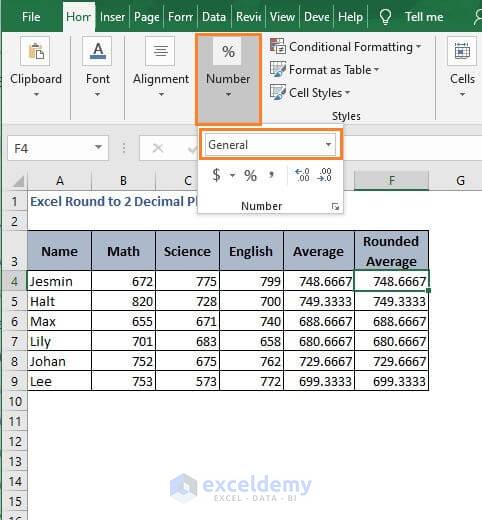482x520 pixels.
Task: Click Halt's Math score 820
Action: [x=123, y=301]
